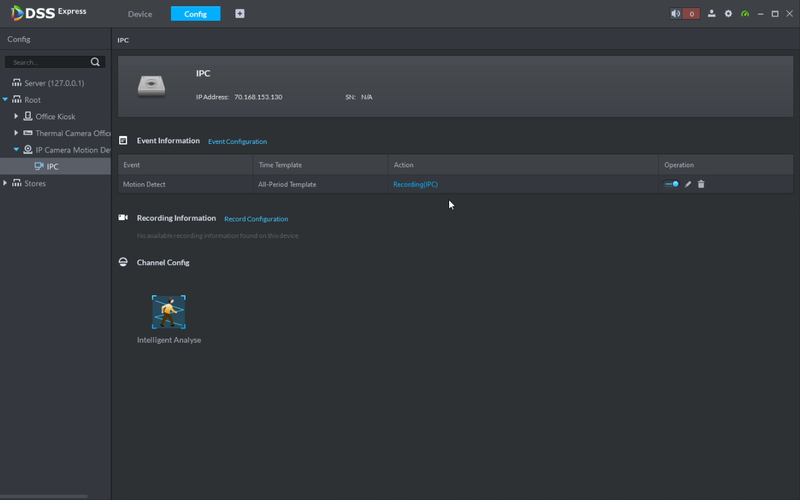Click the Operation column header

coord(726,165)
